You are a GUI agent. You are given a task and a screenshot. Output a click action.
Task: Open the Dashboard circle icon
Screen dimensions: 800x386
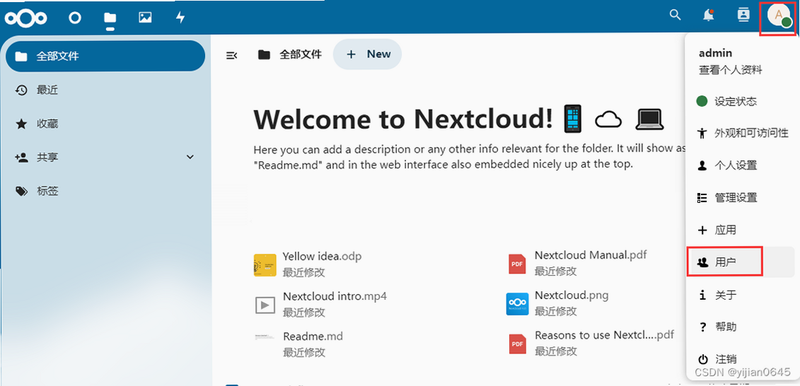(75, 18)
